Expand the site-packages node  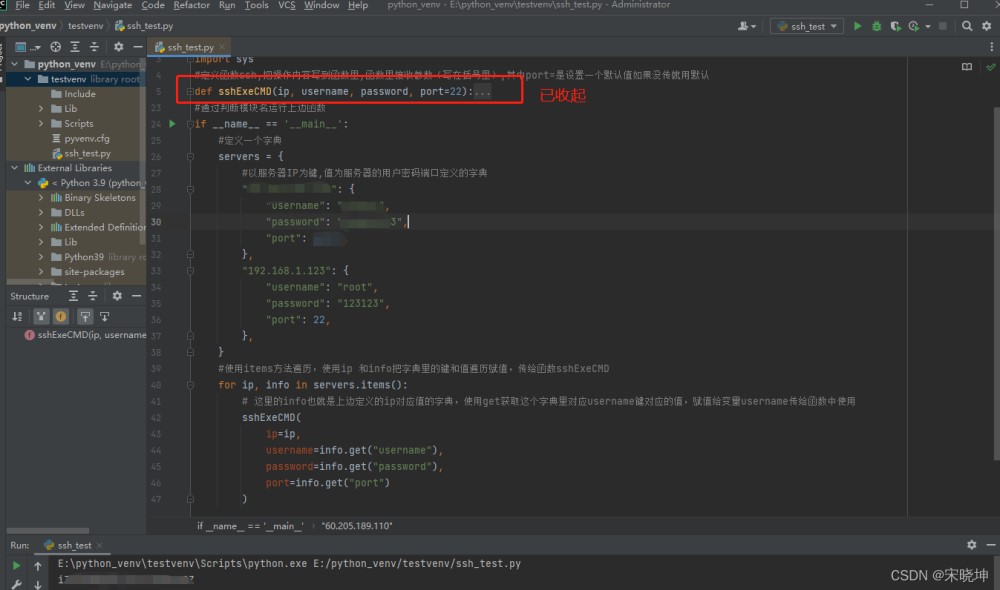[x=41, y=272]
